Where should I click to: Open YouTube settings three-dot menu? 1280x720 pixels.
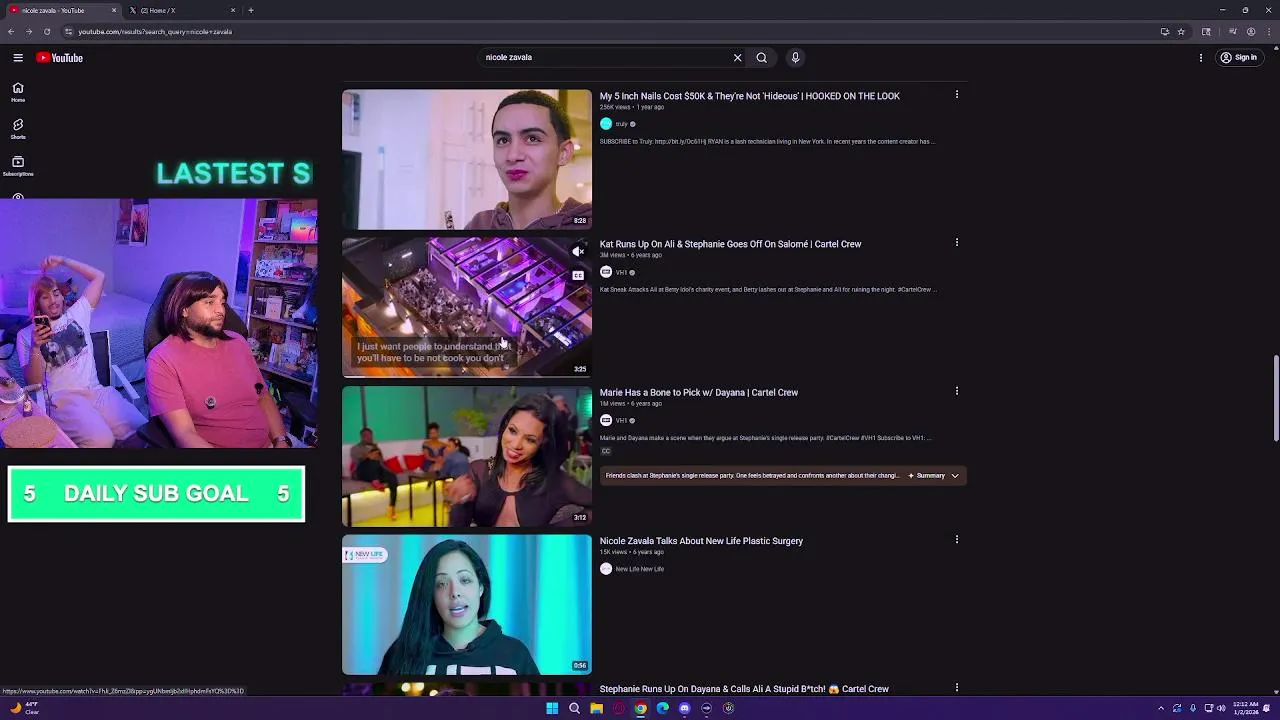[1201, 58]
